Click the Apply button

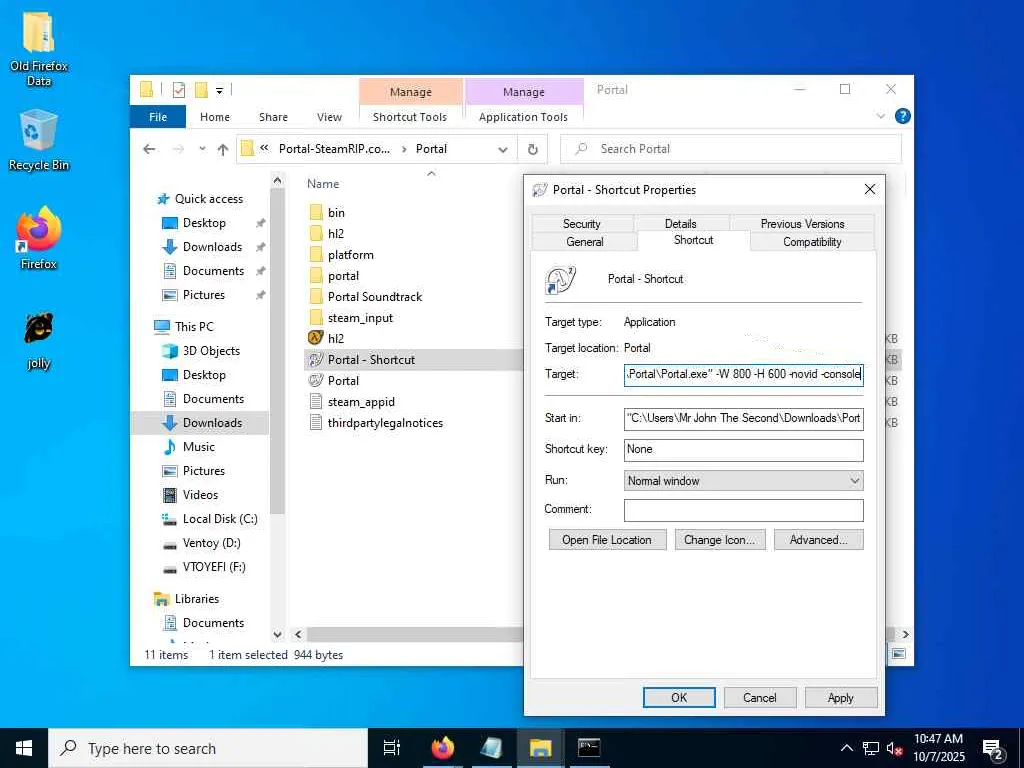click(840, 697)
